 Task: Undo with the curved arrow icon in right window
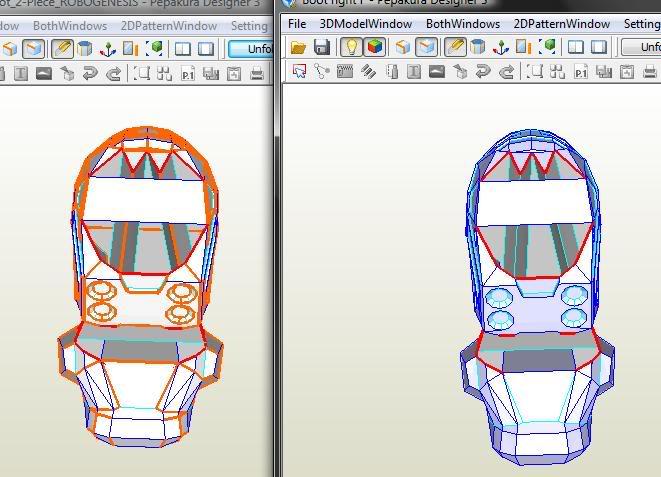[x=483, y=72]
